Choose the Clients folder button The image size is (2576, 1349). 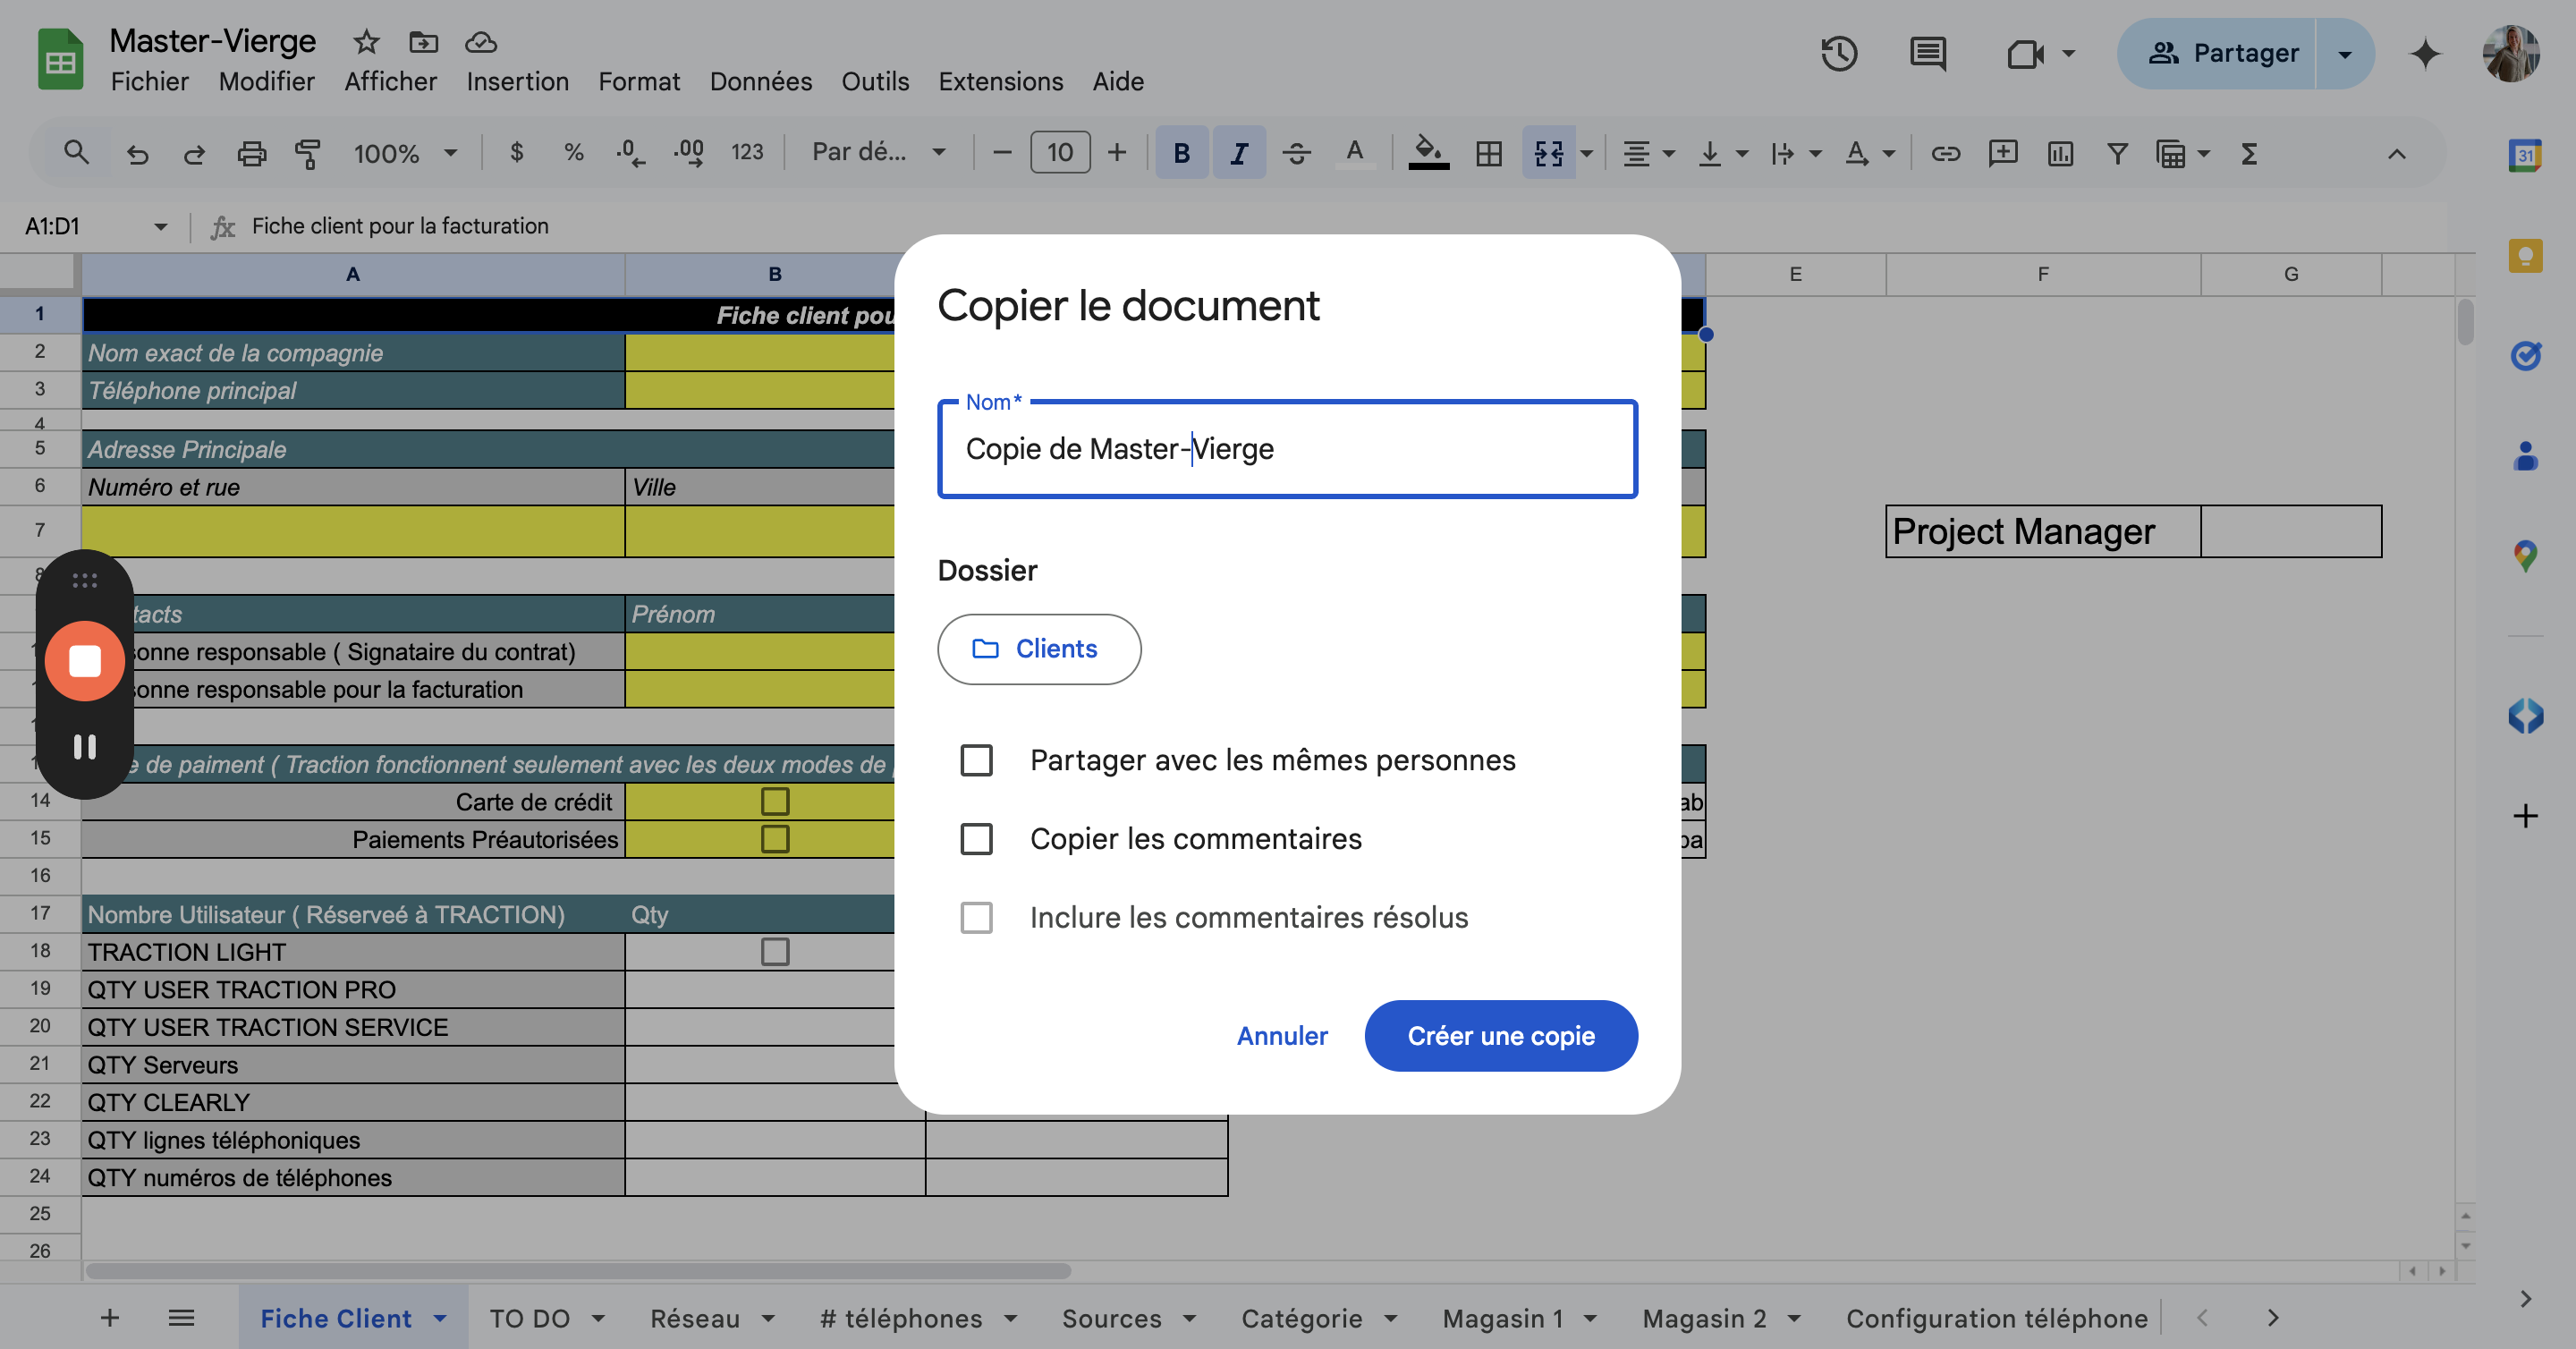pyautogui.click(x=1039, y=649)
